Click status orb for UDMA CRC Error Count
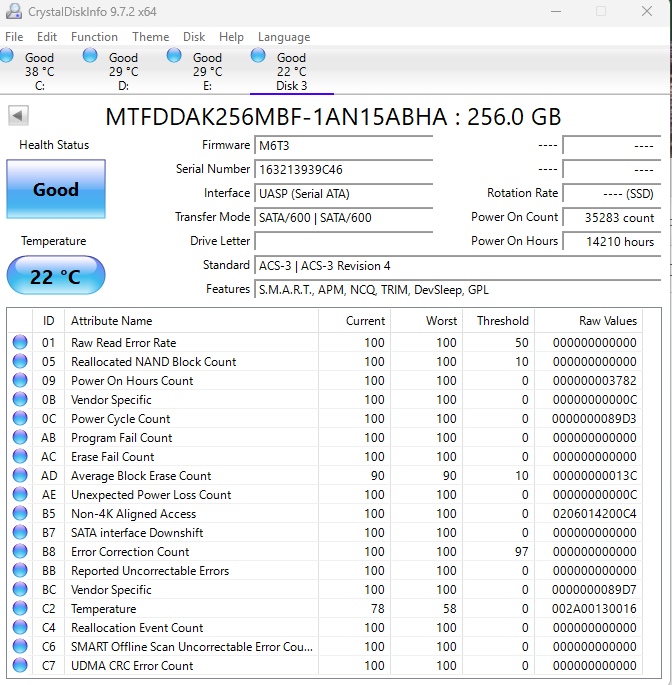Image resolution: width=672 pixels, height=685 pixels. (x=20, y=665)
